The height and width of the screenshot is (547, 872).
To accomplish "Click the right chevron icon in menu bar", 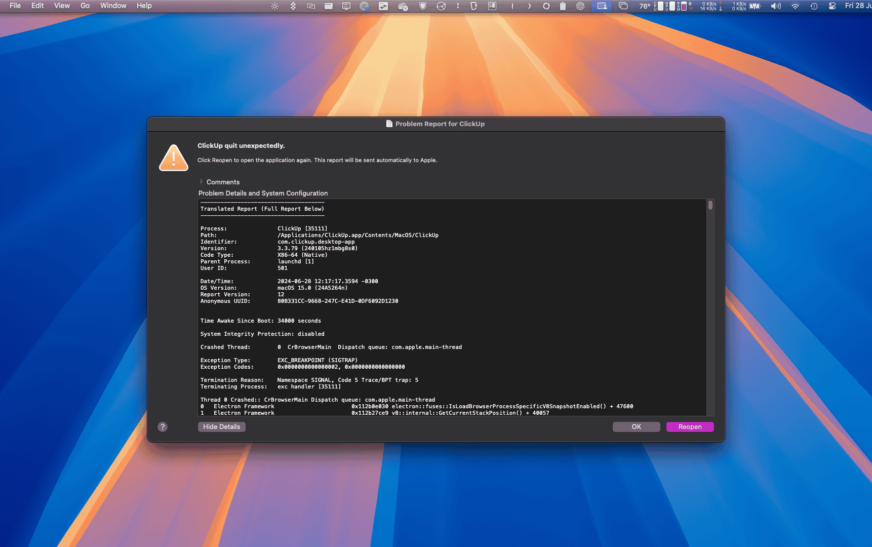I will pos(529,6).
